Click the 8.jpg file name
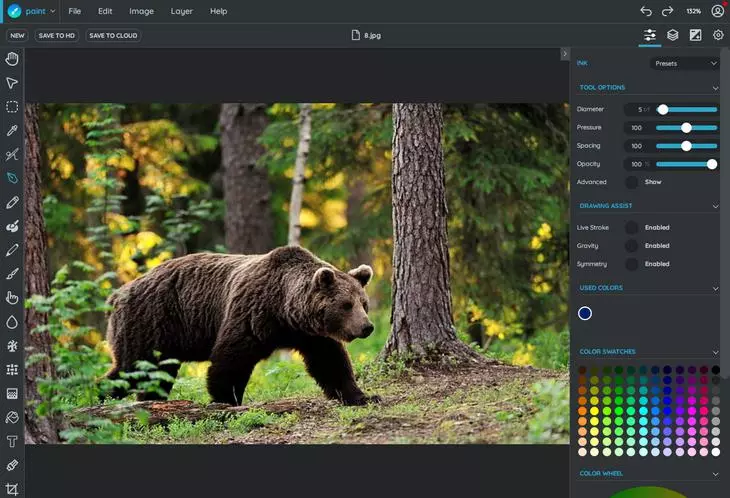This screenshot has height=498, width=730. click(x=372, y=35)
